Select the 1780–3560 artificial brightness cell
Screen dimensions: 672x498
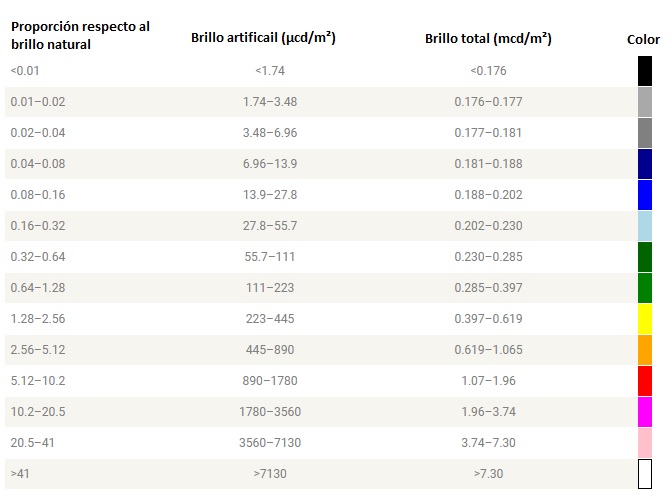[x=270, y=412]
